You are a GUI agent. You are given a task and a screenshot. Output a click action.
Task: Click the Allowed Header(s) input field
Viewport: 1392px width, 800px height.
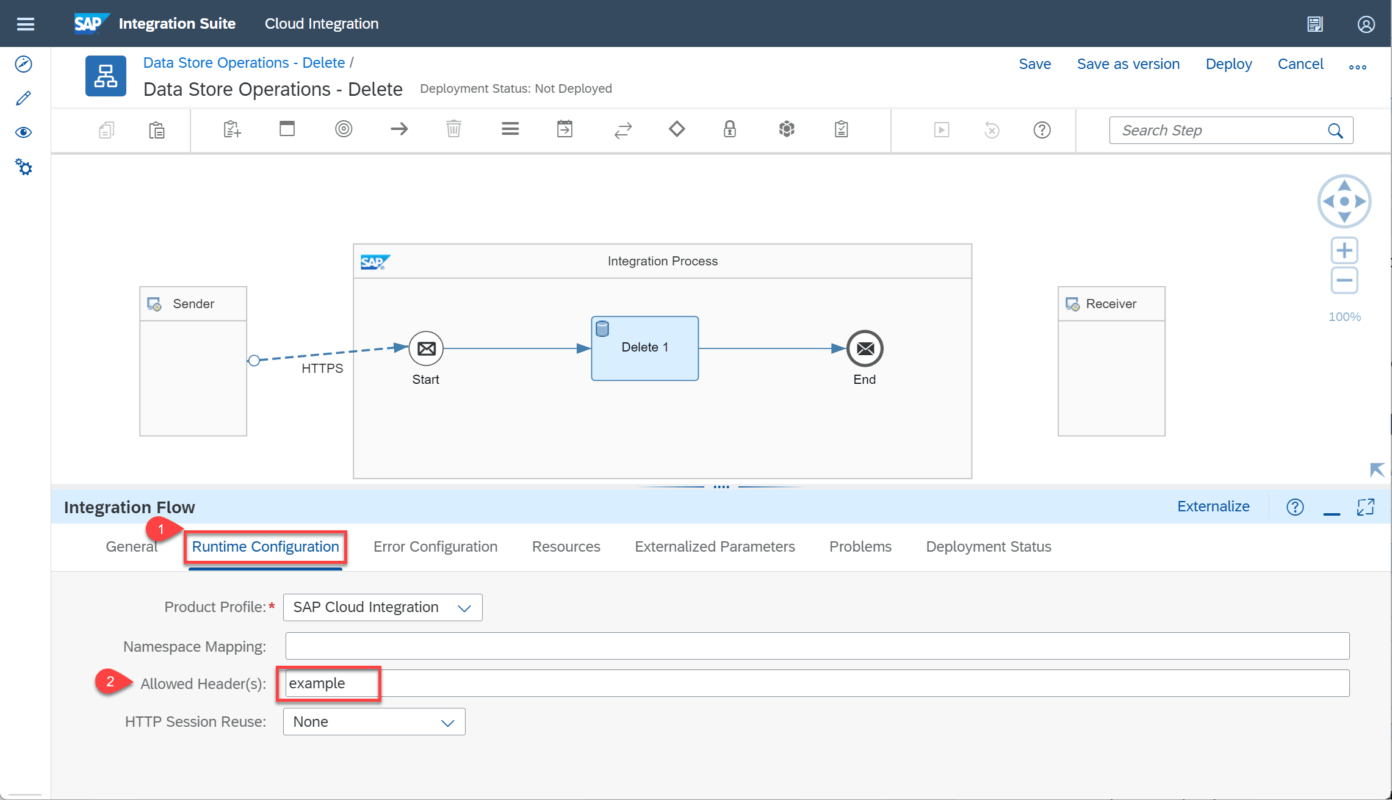click(817, 684)
